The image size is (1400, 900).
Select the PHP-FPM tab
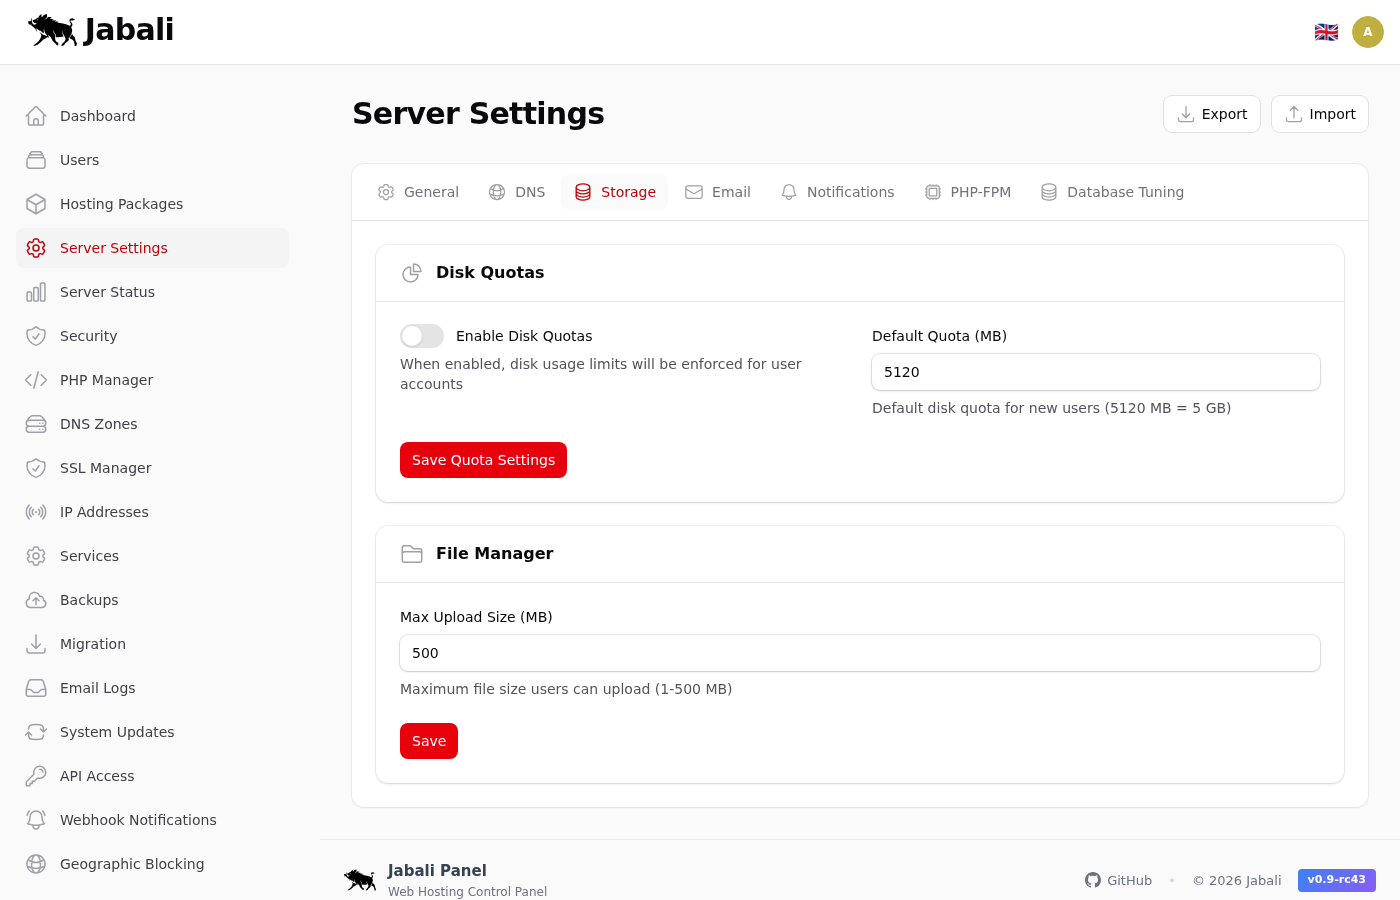967,192
